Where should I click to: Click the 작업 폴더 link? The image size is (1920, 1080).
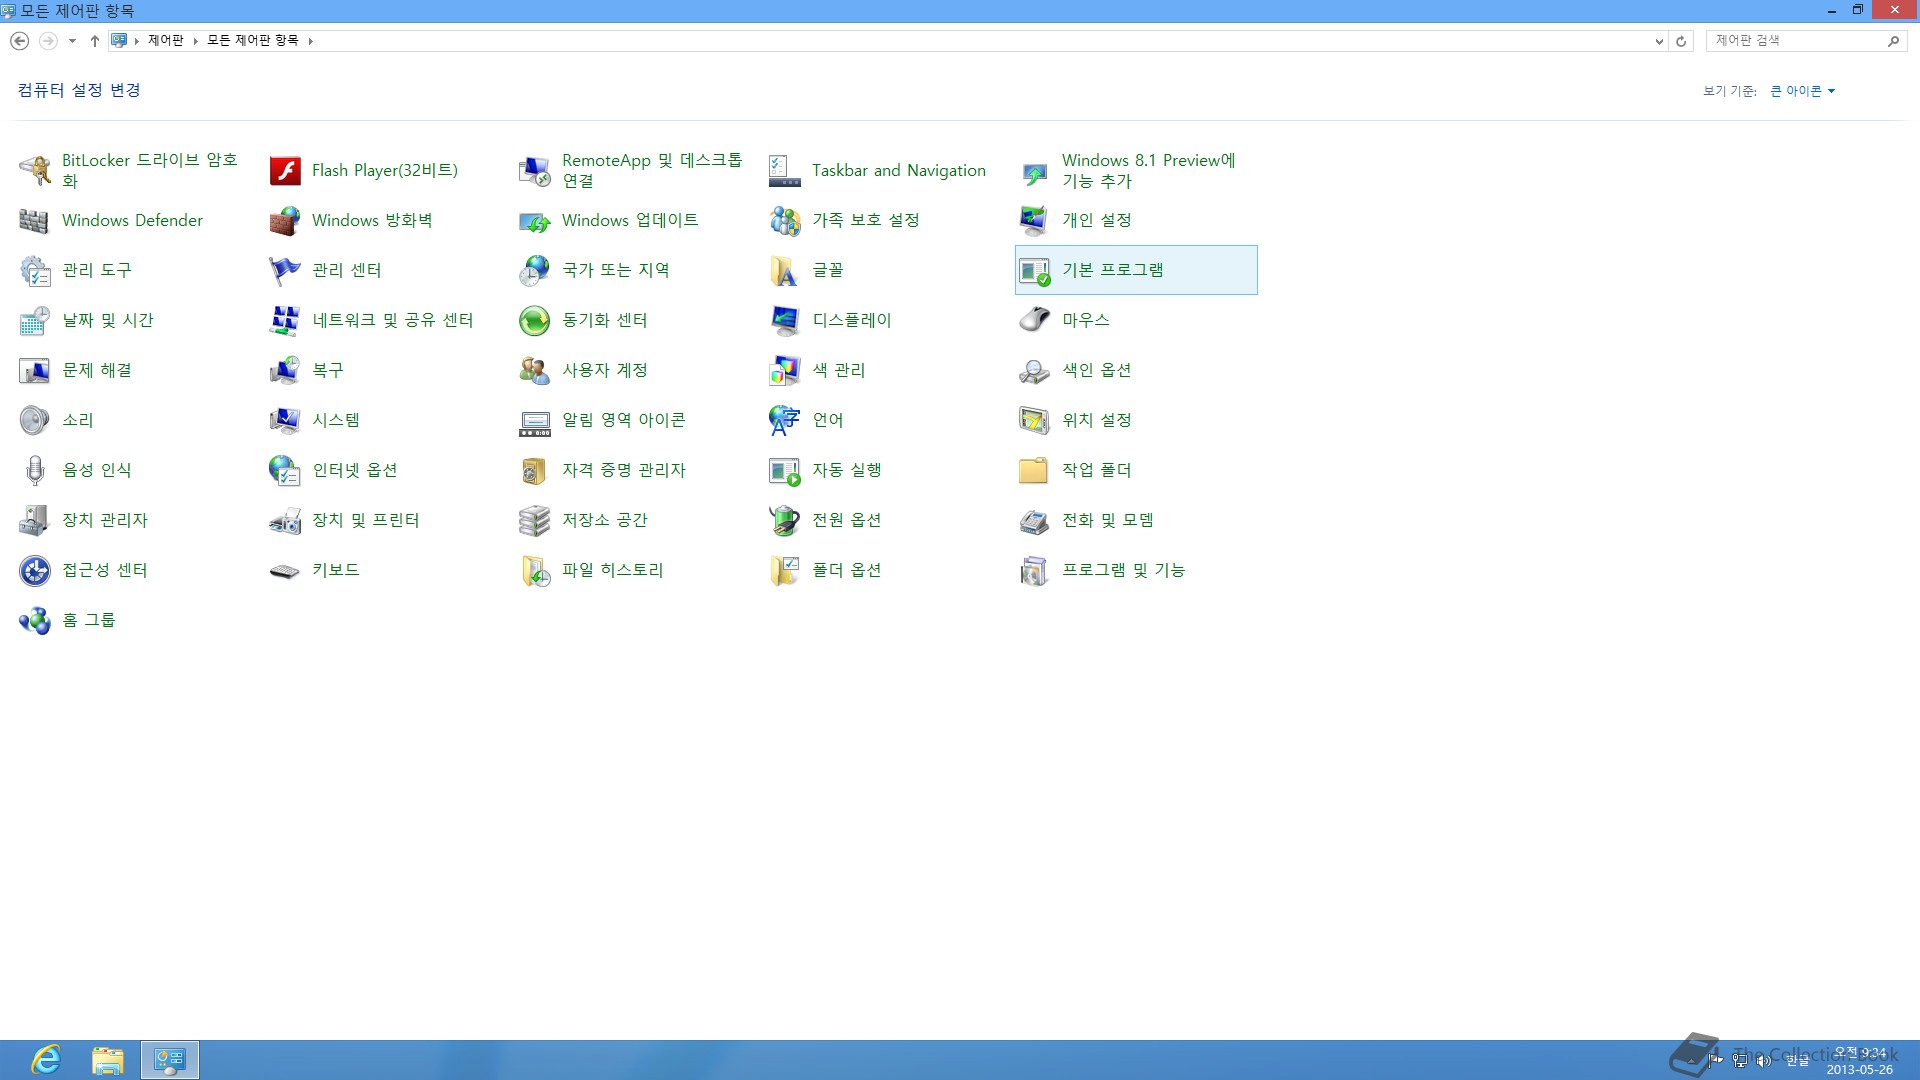coord(1097,470)
